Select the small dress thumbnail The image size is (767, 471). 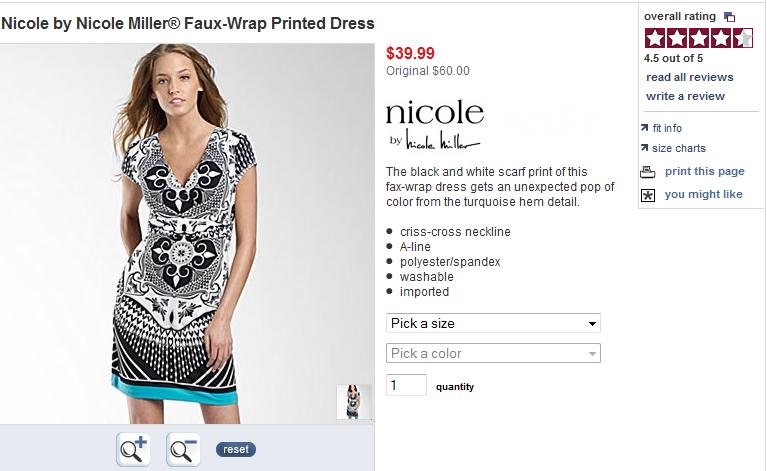[353, 401]
